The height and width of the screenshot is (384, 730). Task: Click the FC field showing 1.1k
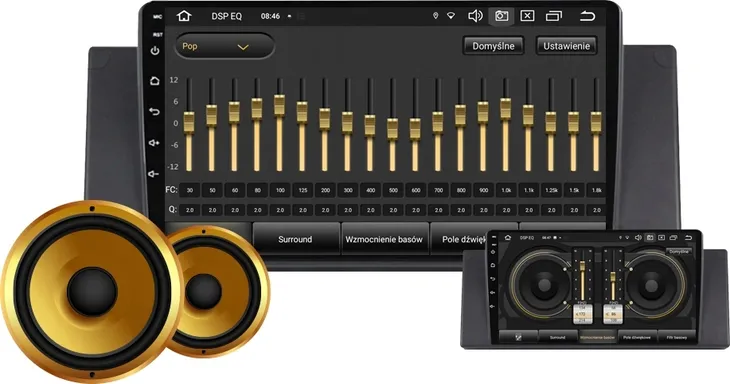pos(529,190)
